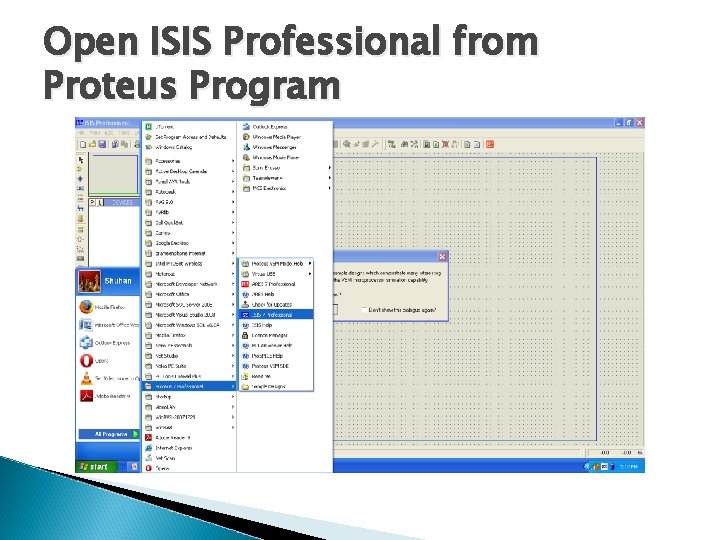Viewport: 720px width, 540px height.
Task: Expand Games folder arrow
Action: click(233, 233)
